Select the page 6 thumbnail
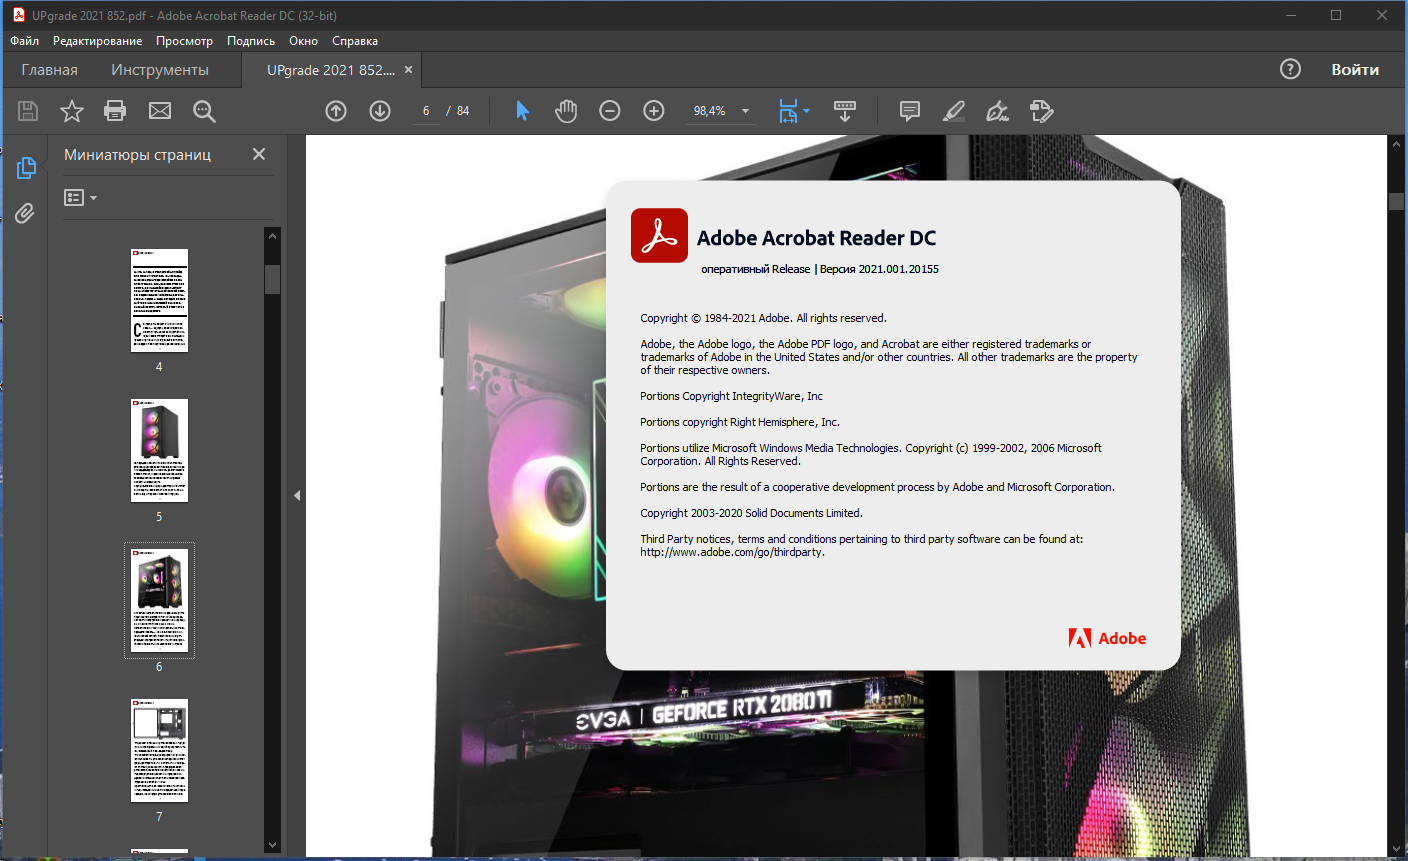The width and height of the screenshot is (1408, 861). (159, 600)
